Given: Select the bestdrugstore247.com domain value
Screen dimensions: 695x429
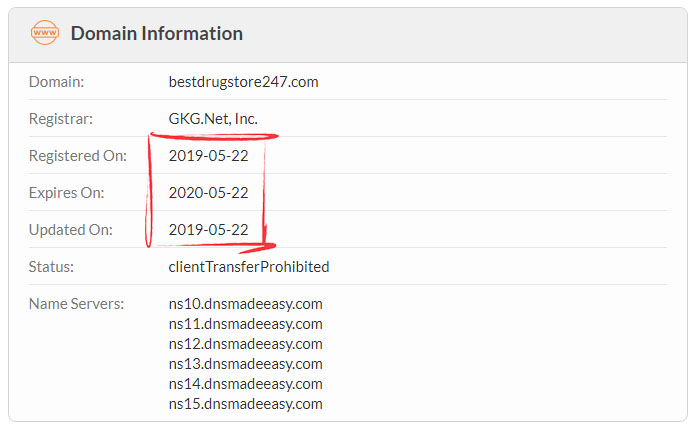Looking at the screenshot, I should tap(243, 82).
